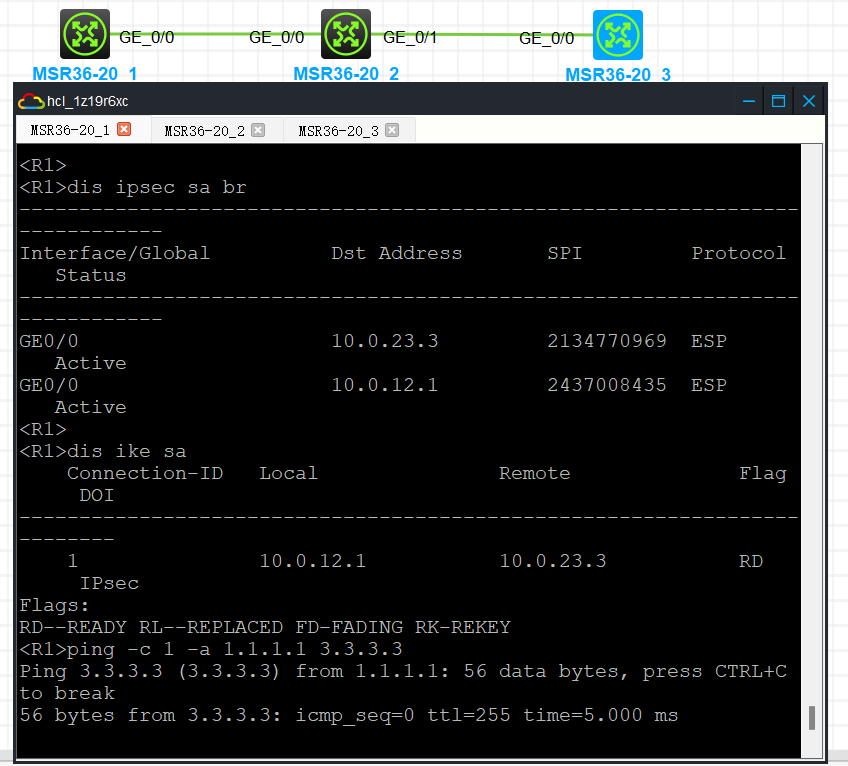Click GE0/0 interface in the 10.0.12.1 row

(x=49, y=385)
